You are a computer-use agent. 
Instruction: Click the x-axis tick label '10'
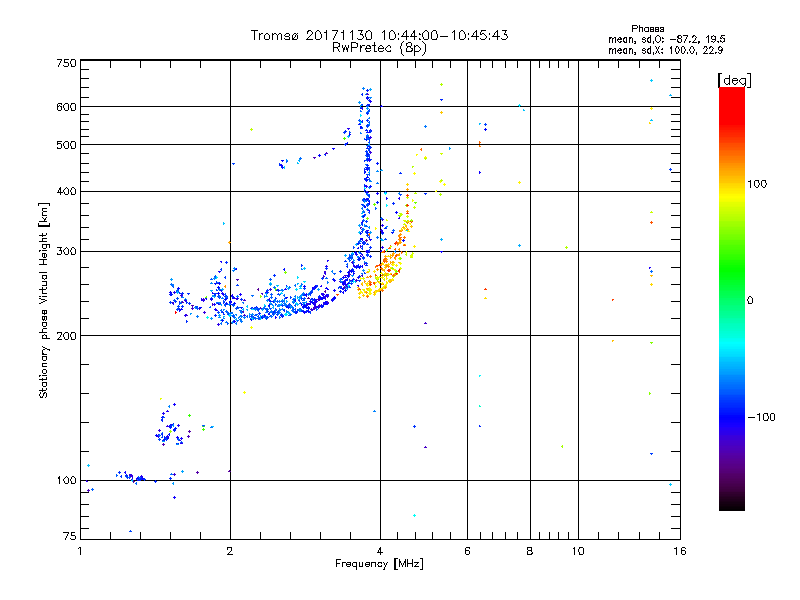[578, 551]
